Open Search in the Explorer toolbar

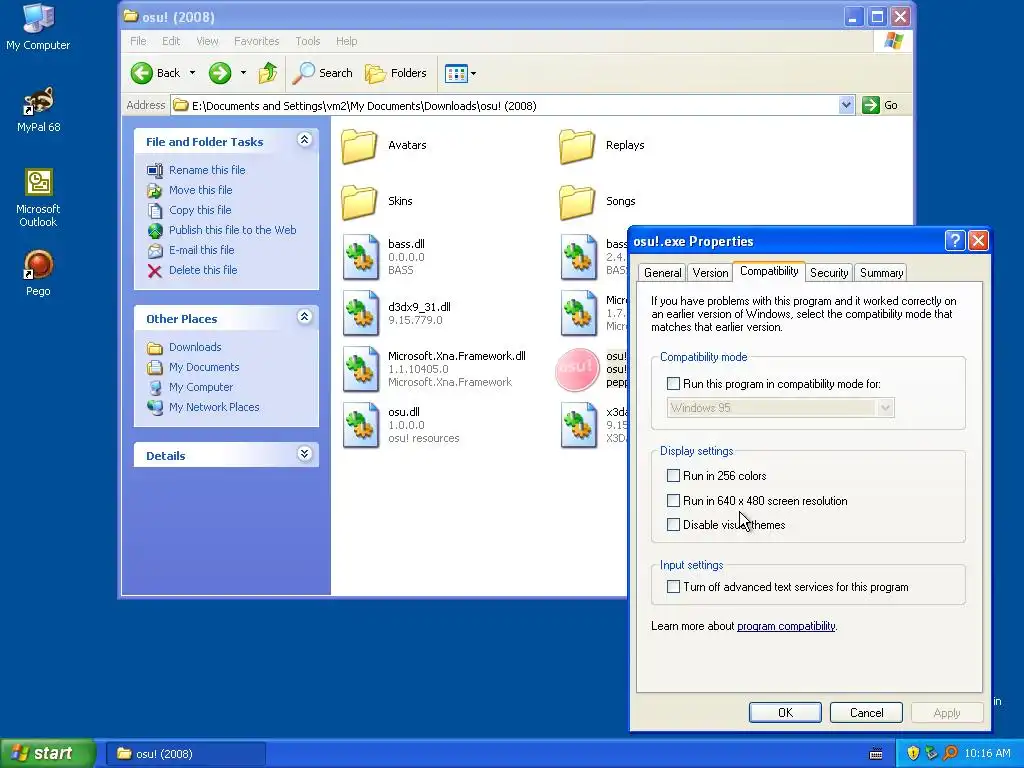(323, 73)
